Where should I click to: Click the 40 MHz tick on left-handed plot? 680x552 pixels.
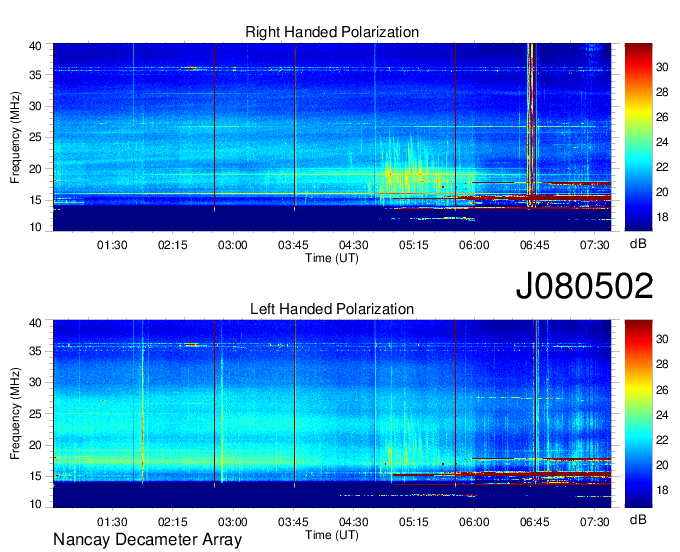pyautogui.click(x=36, y=323)
